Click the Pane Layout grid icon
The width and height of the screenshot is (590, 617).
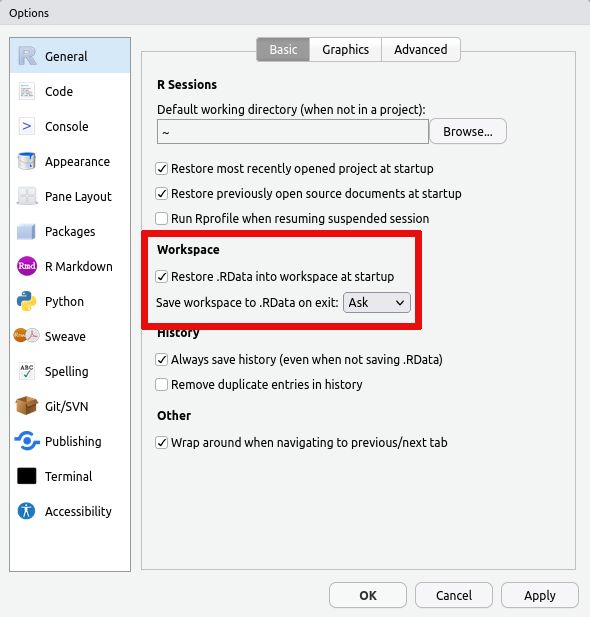tap(27, 196)
